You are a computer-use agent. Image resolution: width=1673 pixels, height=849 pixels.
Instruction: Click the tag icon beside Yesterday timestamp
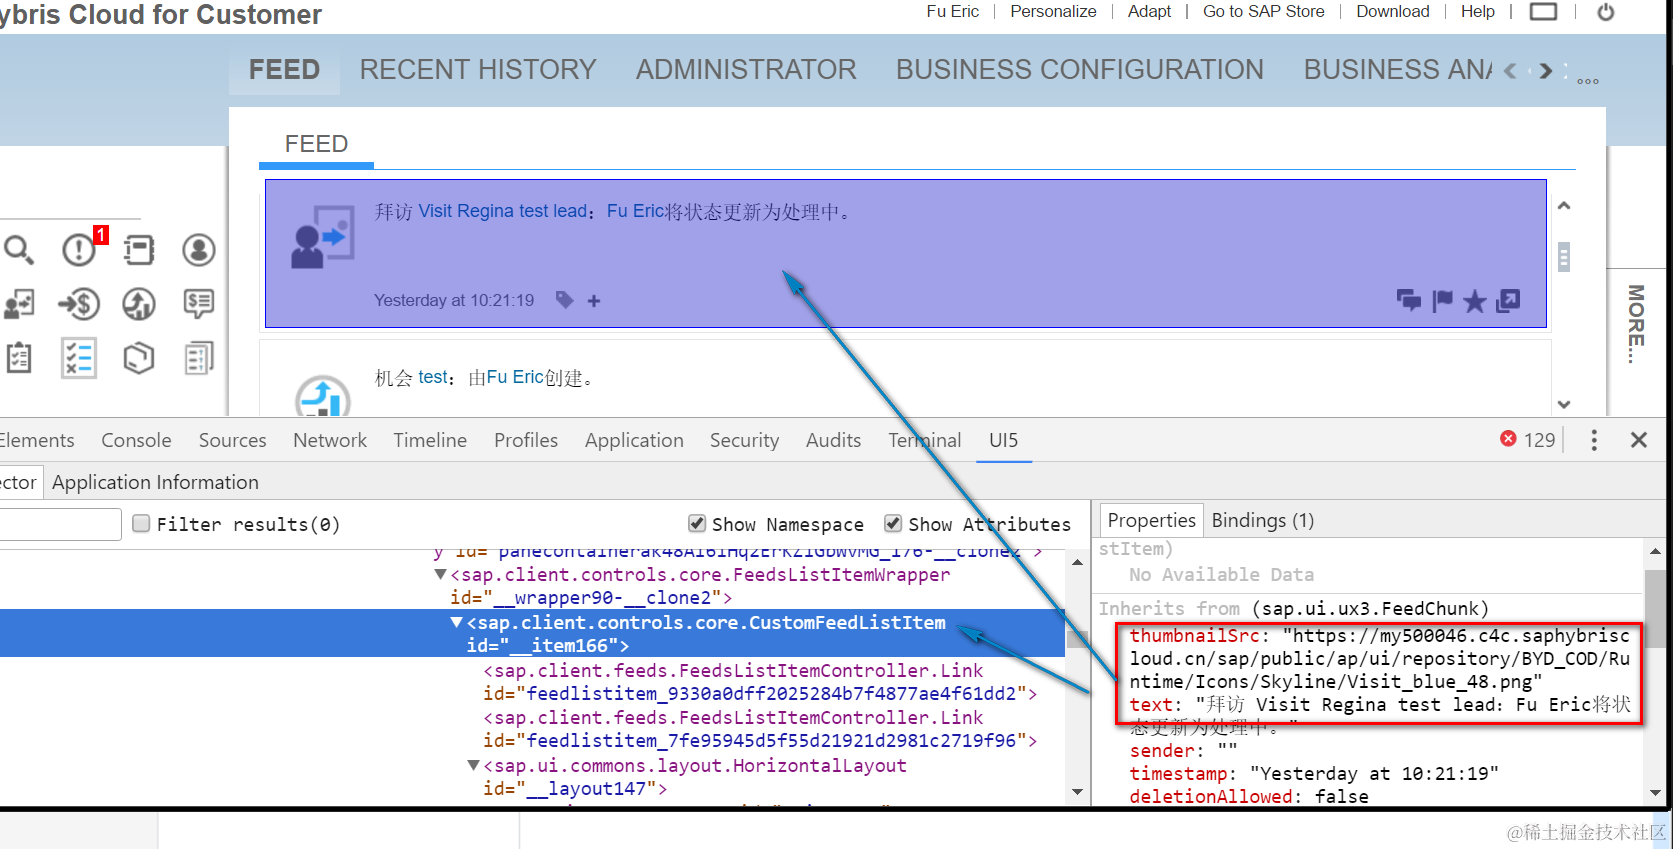tap(565, 300)
